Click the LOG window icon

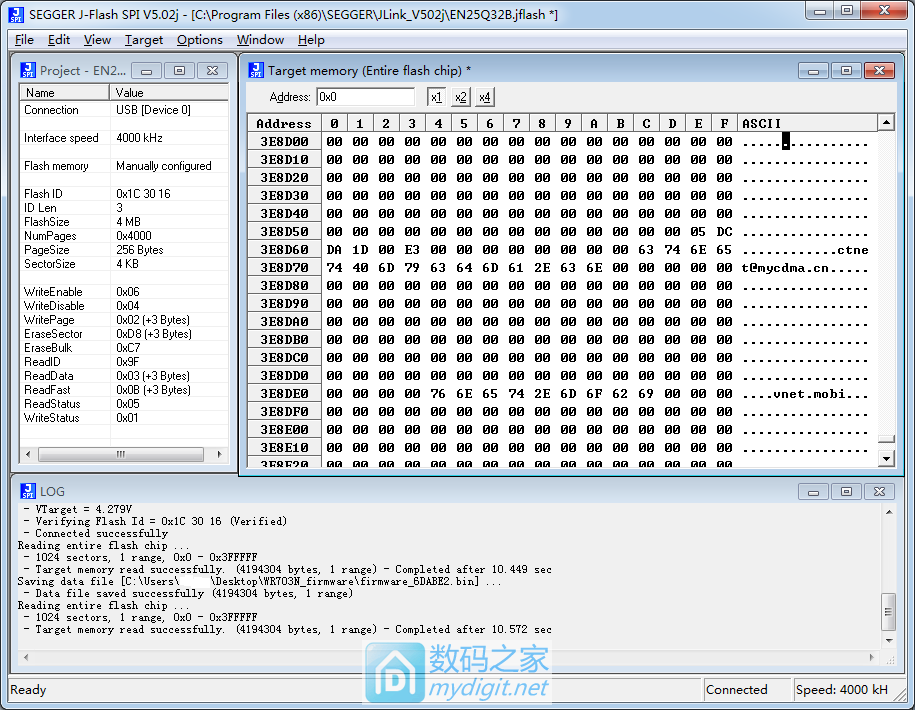28,491
